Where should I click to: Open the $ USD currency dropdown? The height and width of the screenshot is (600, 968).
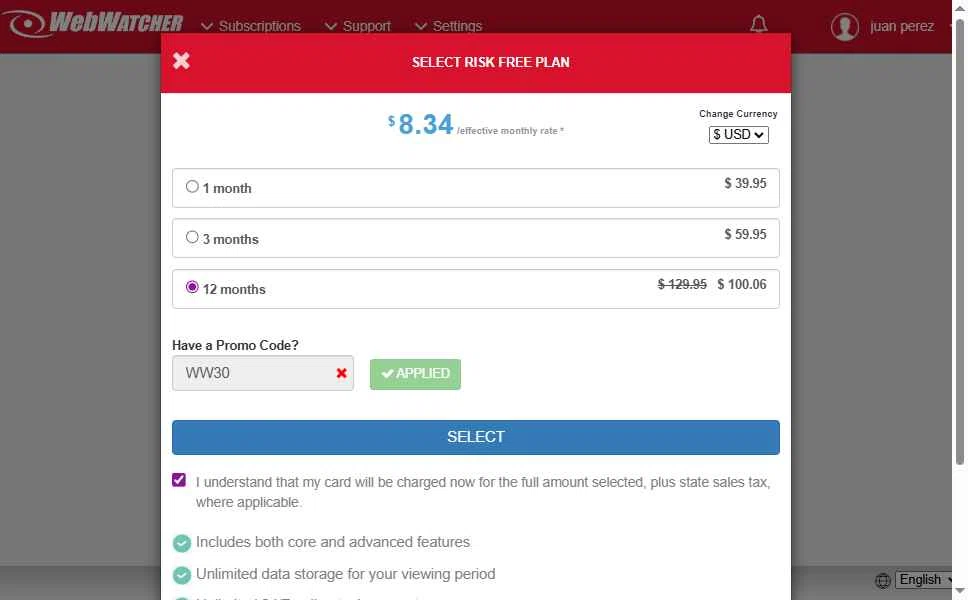pyautogui.click(x=738, y=135)
